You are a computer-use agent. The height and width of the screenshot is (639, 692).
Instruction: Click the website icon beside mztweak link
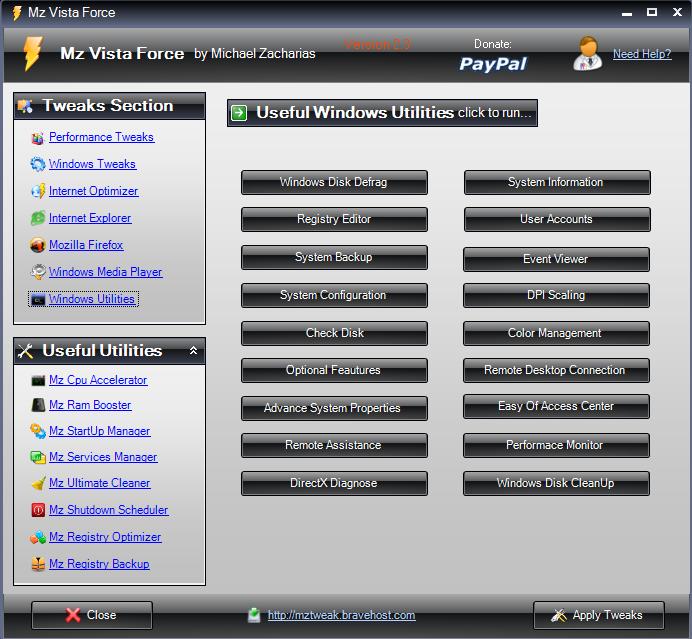(x=254, y=615)
